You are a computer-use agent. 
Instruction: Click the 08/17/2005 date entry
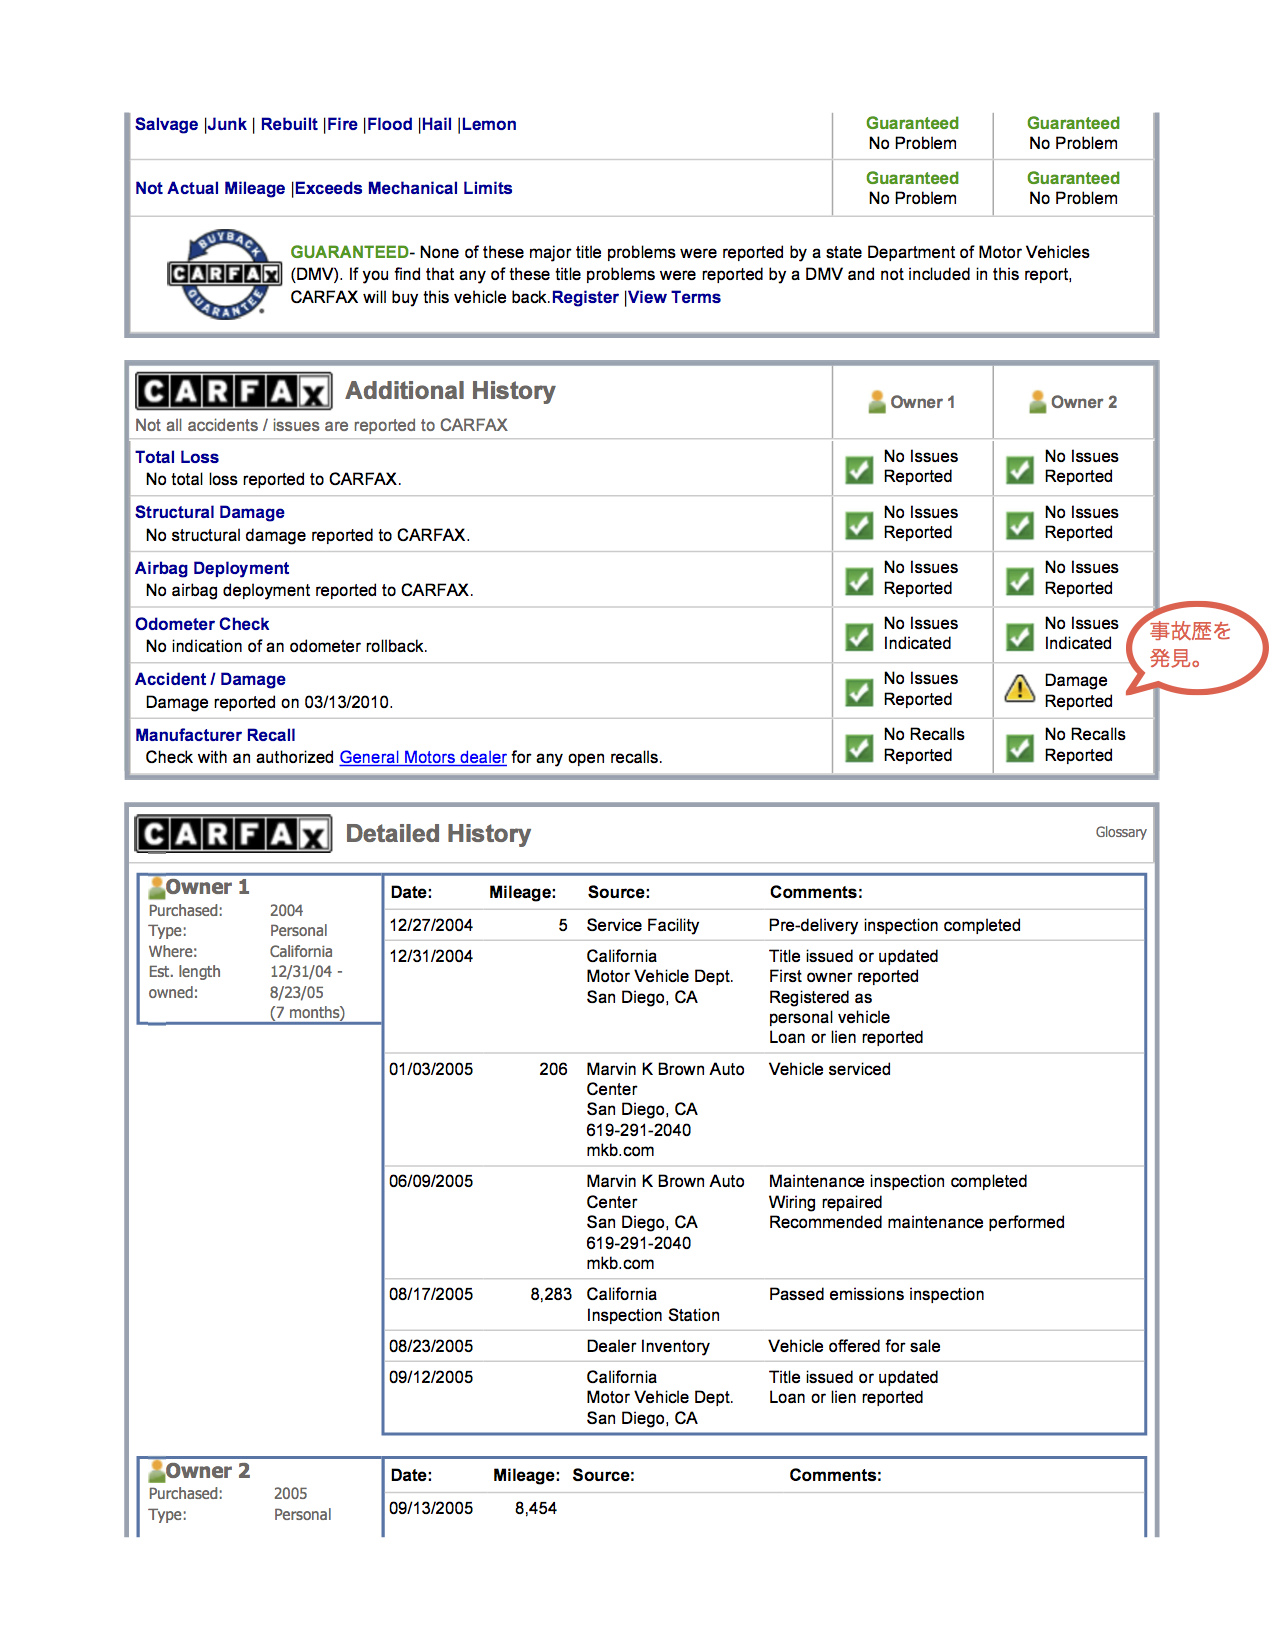(x=431, y=1295)
